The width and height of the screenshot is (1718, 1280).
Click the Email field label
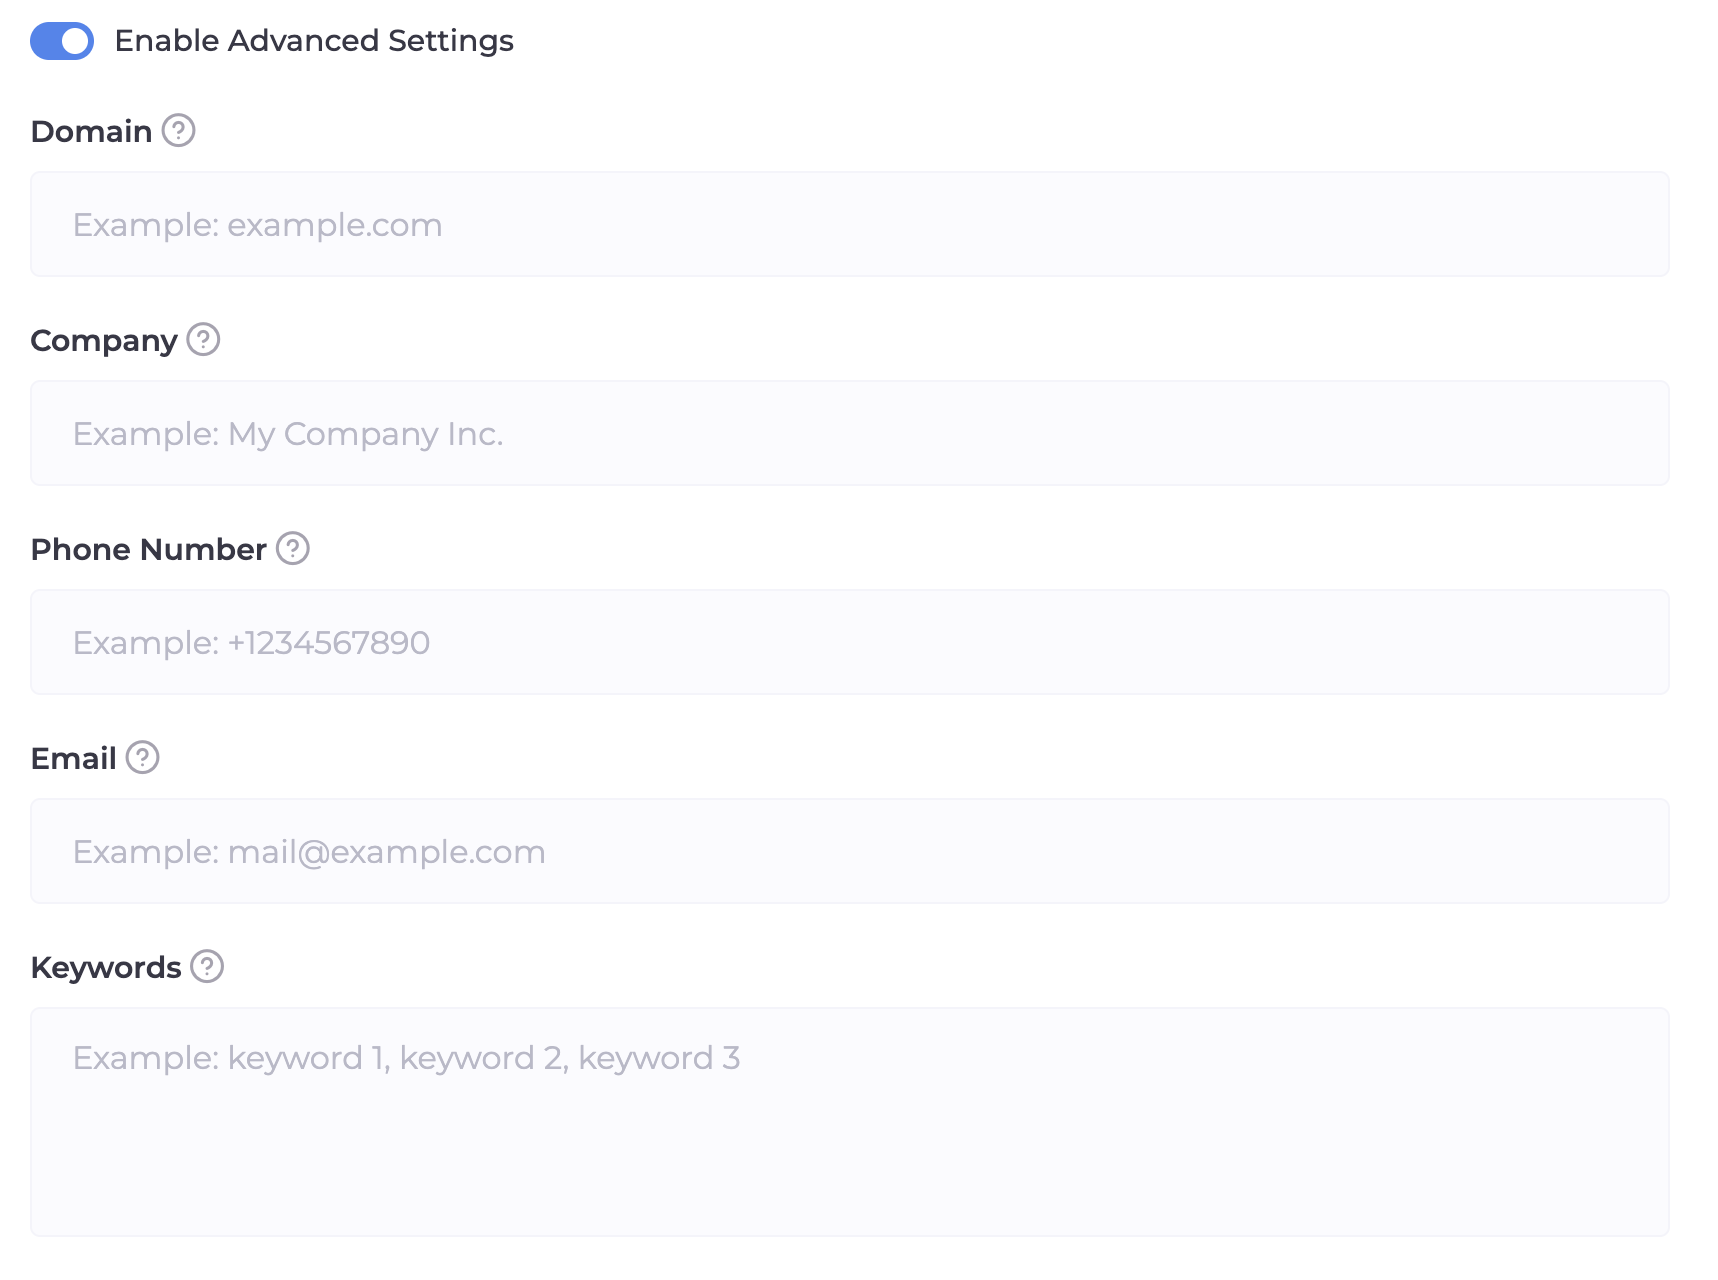coord(73,759)
